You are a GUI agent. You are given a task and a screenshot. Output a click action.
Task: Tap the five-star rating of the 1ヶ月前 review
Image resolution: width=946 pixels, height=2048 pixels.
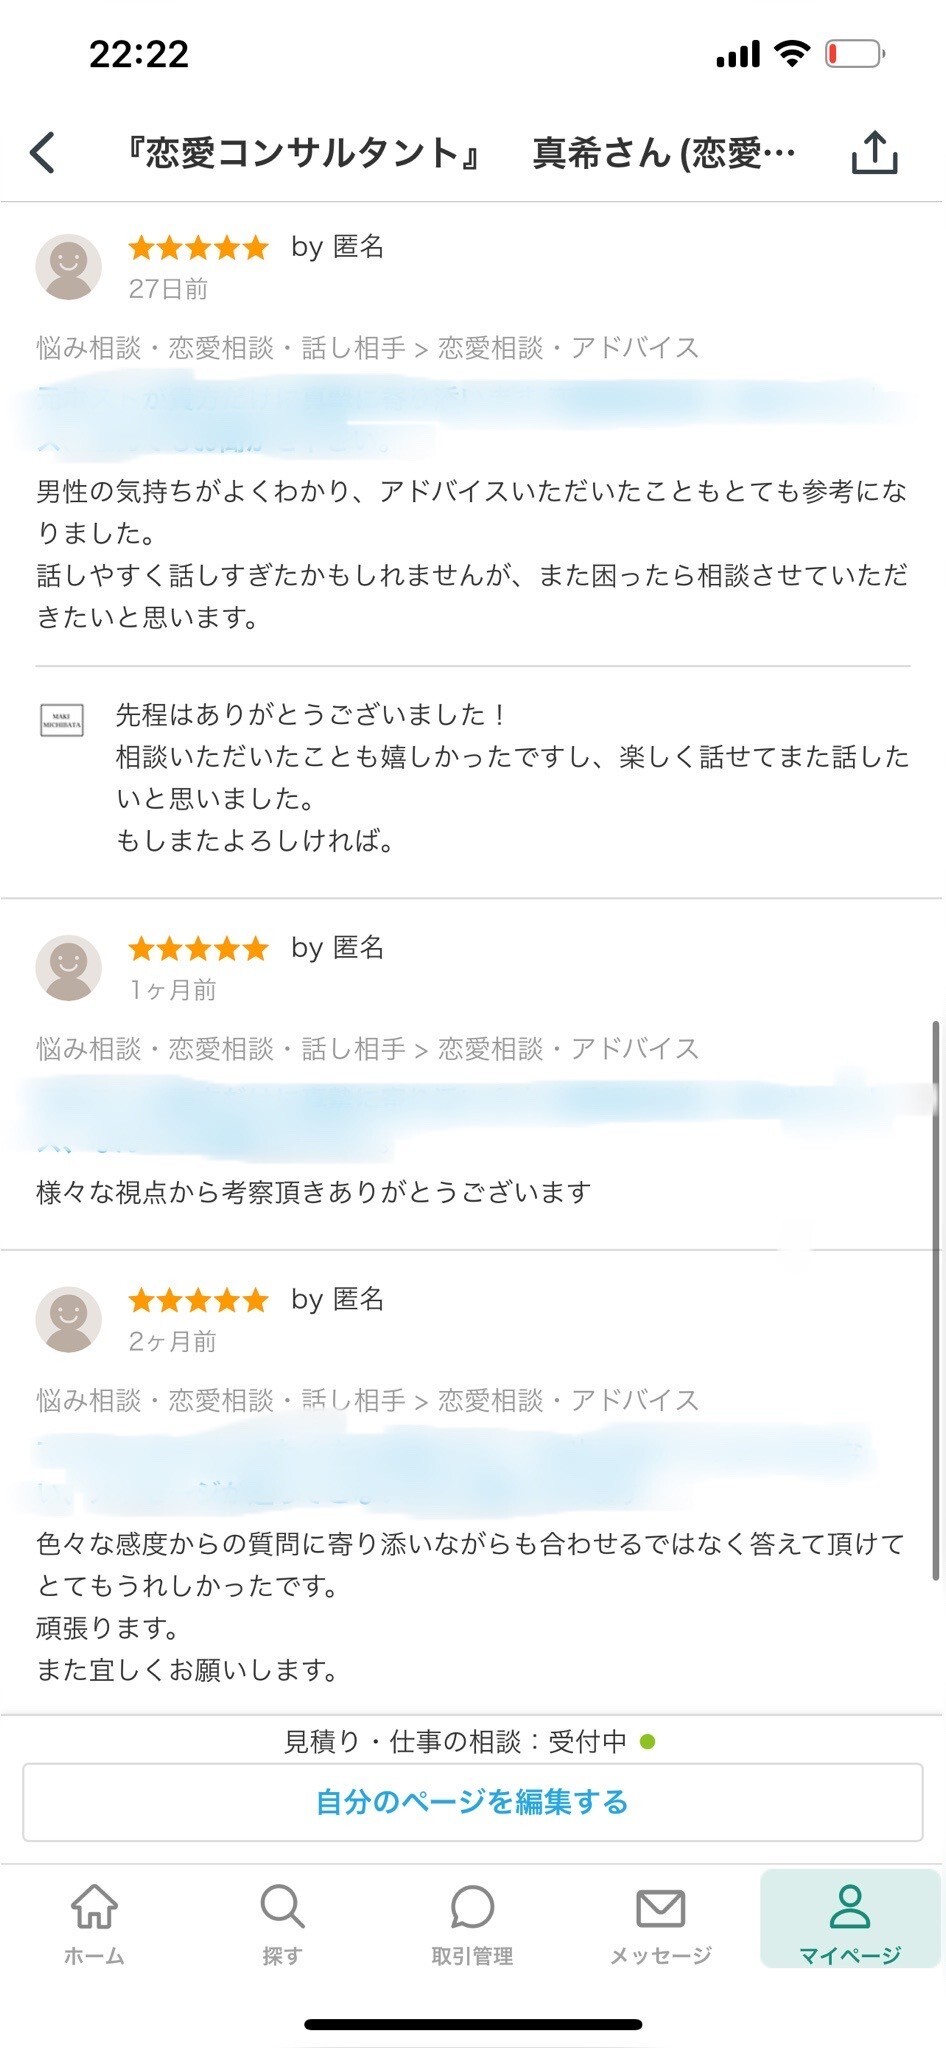[199, 948]
